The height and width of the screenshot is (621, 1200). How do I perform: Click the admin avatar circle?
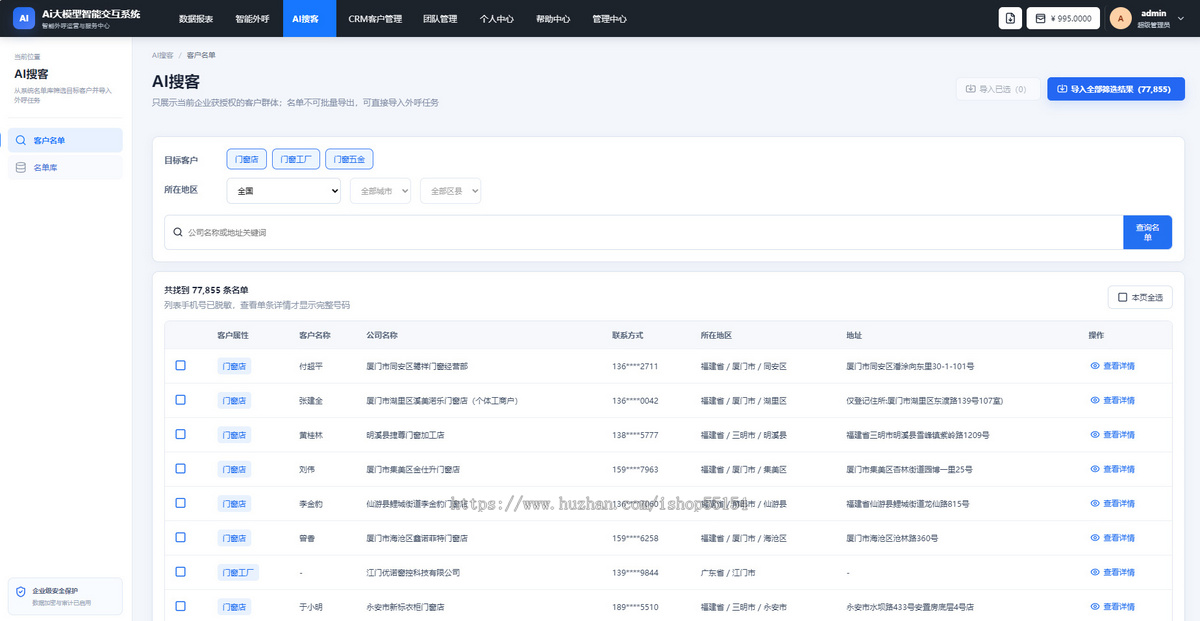click(x=1121, y=18)
